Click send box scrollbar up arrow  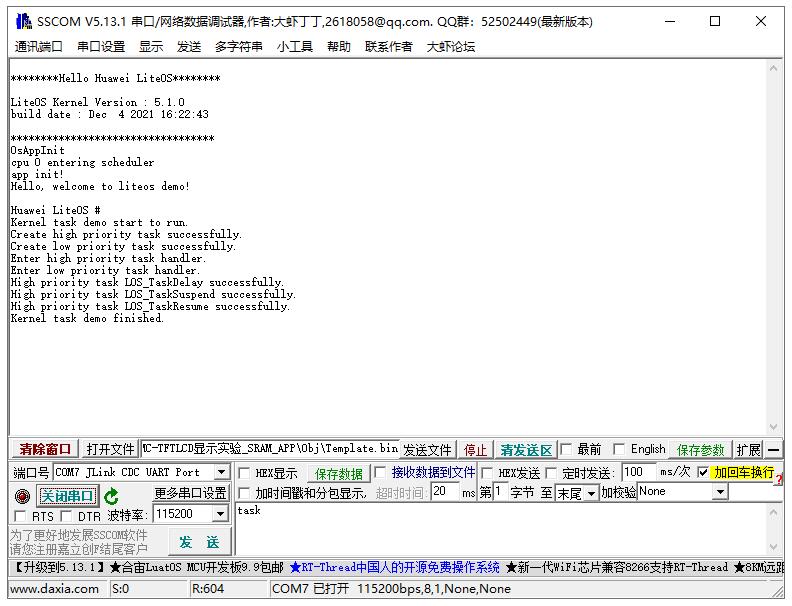pyautogui.click(x=773, y=512)
